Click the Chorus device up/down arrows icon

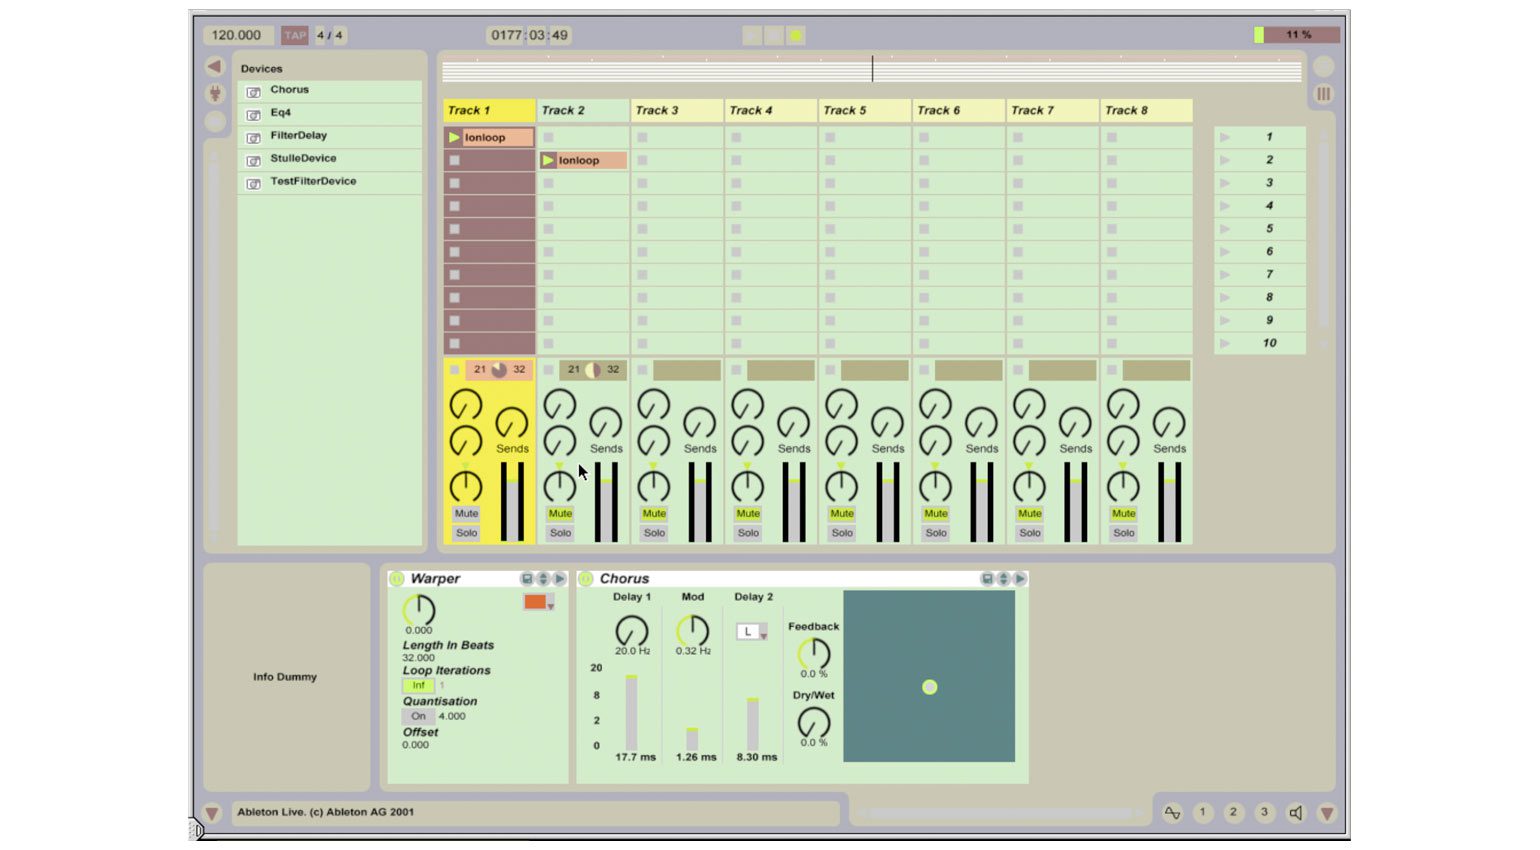click(x=1003, y=579)
